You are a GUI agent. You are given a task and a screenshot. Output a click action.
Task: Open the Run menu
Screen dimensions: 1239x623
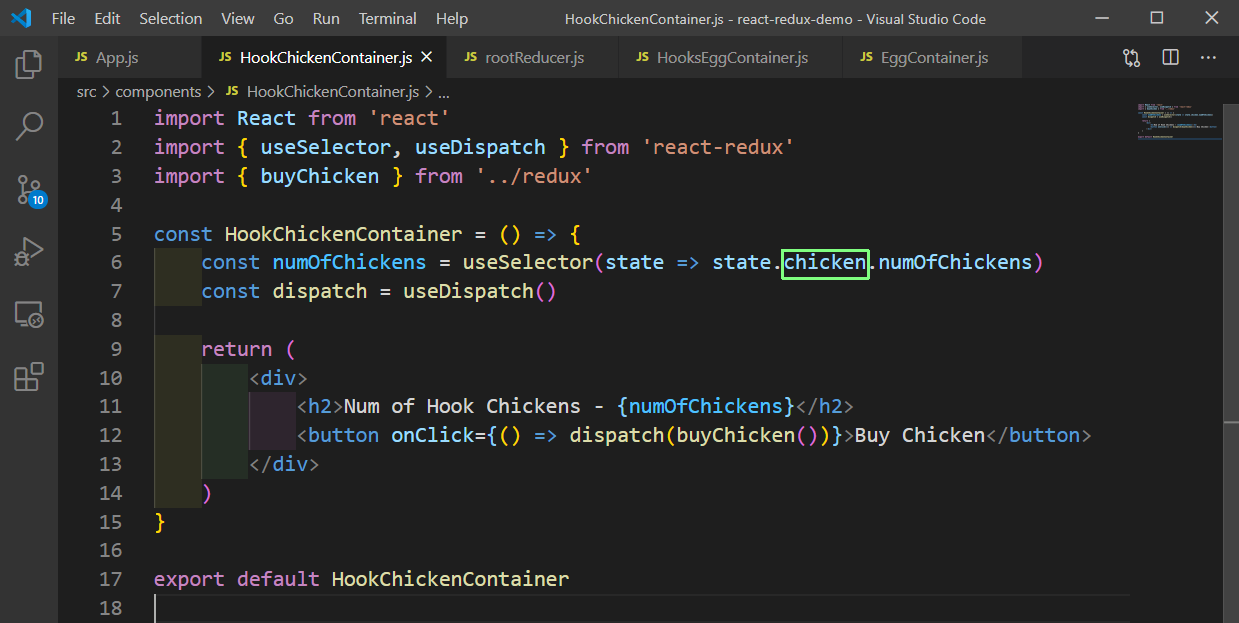point(326,18)
